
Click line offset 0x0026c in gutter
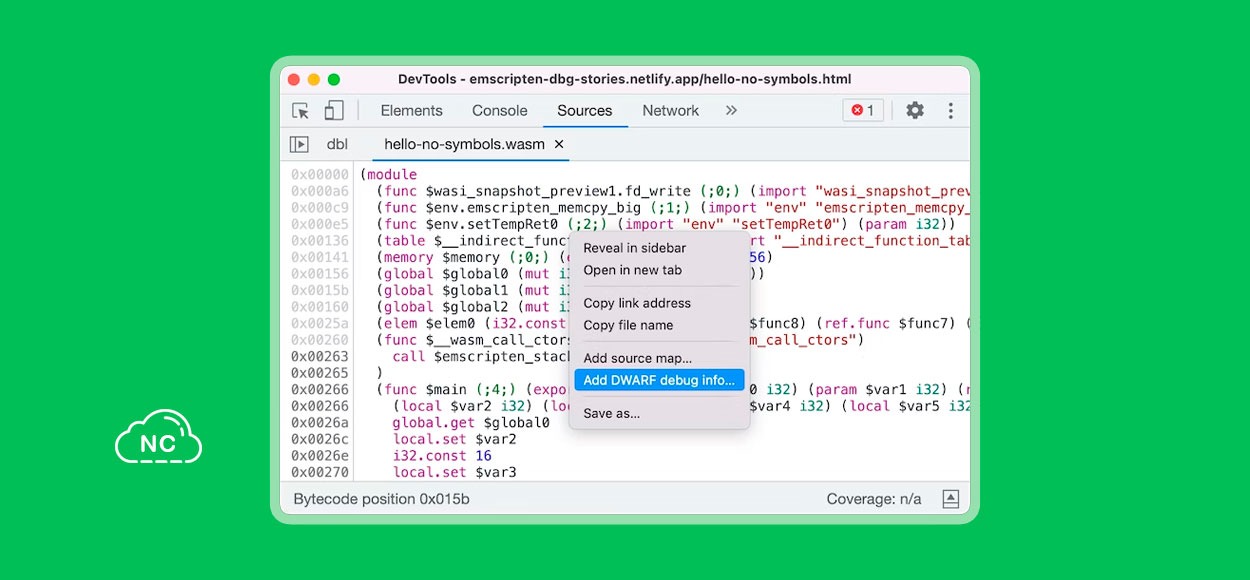click(320, 439)
